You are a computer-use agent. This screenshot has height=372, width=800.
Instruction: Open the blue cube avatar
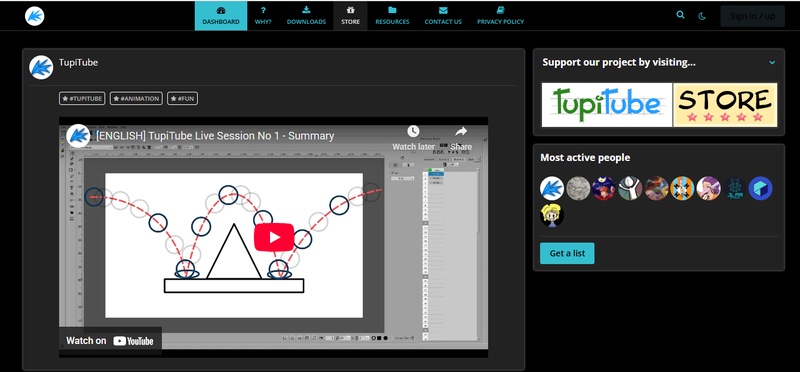[x=761, y=188]
